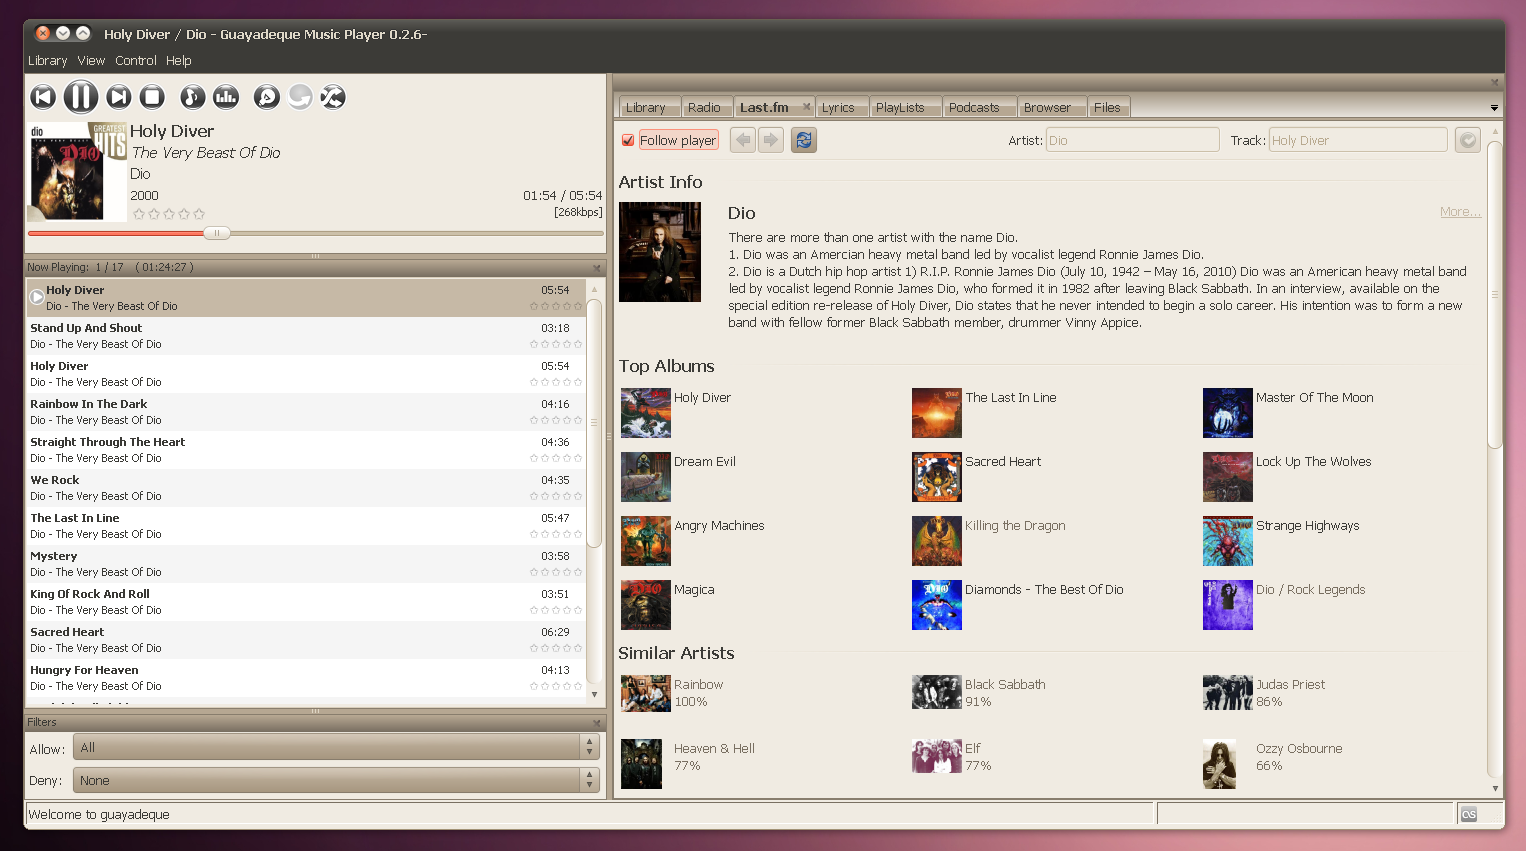Open the Master Of The Moon album link
Screen dimensions: 1526x851
click(1315, 398)
